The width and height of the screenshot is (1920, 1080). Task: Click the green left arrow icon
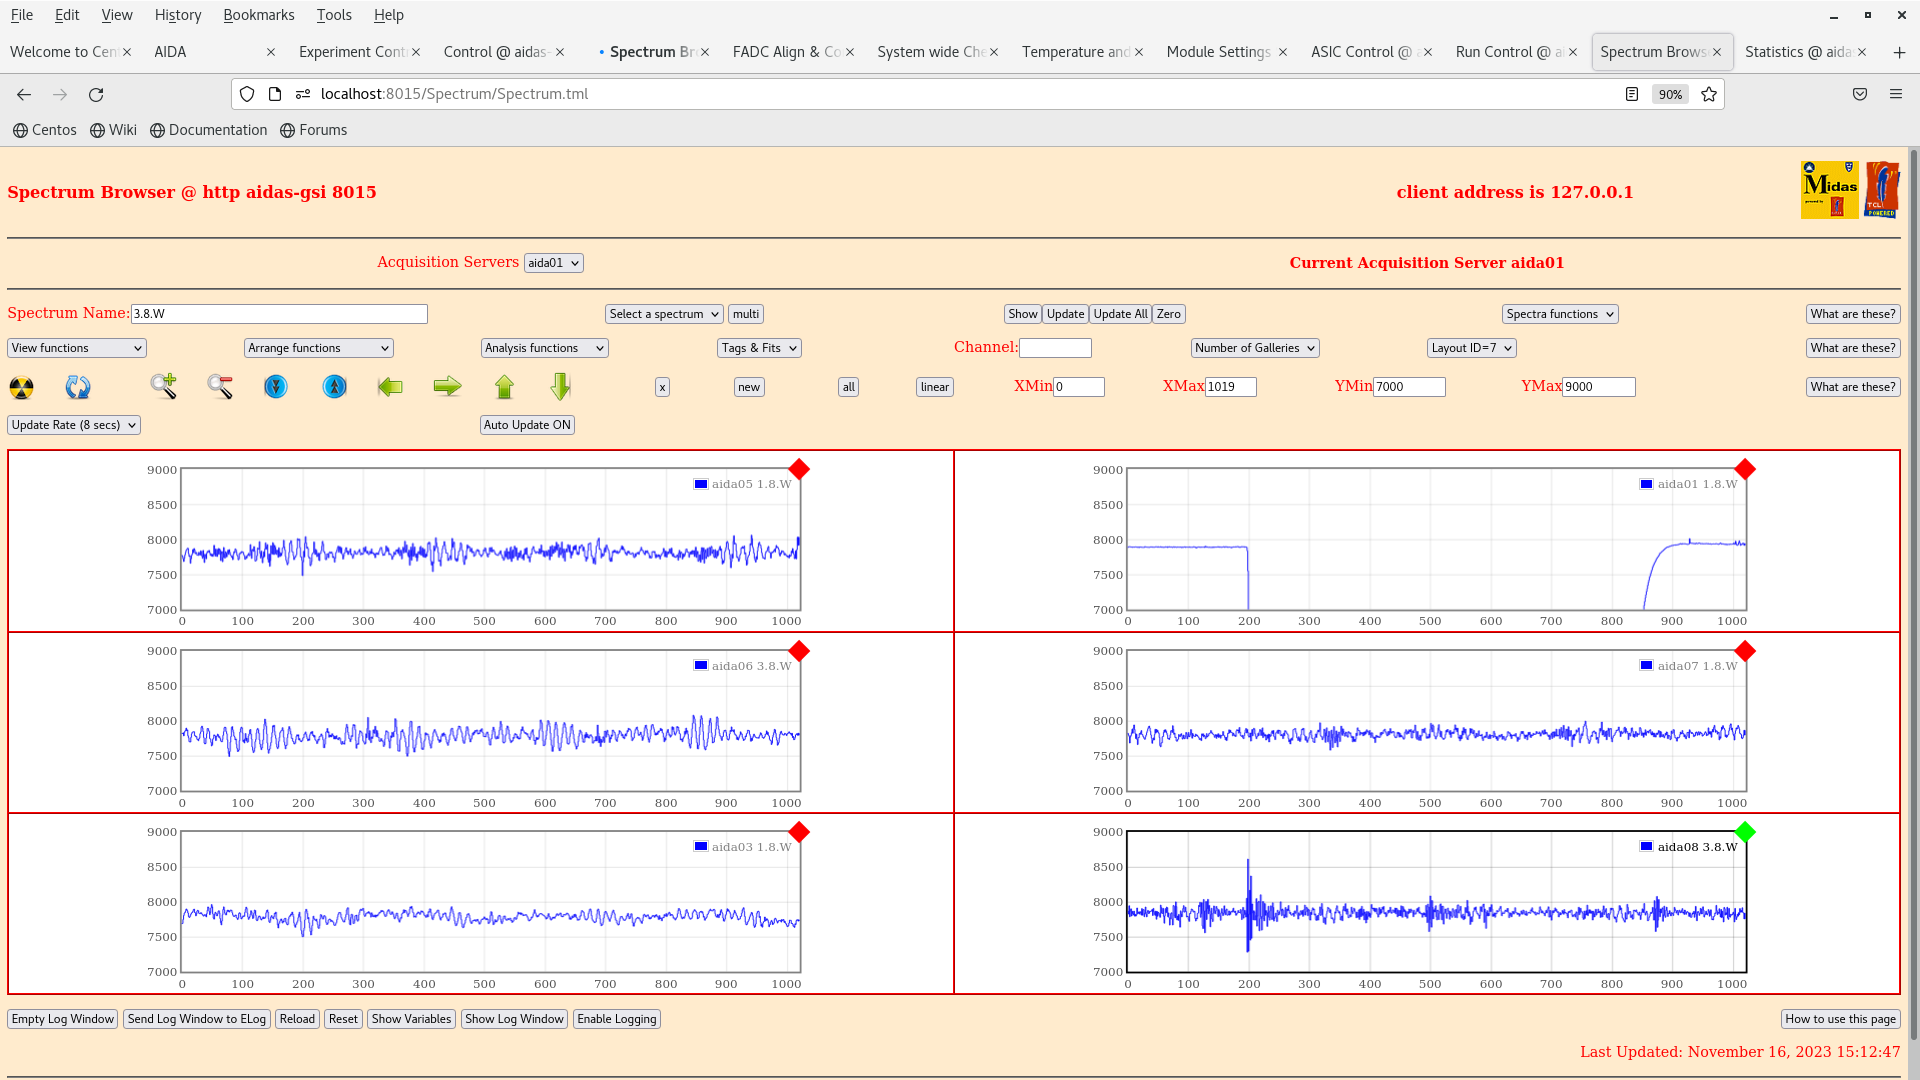point(390,387)
